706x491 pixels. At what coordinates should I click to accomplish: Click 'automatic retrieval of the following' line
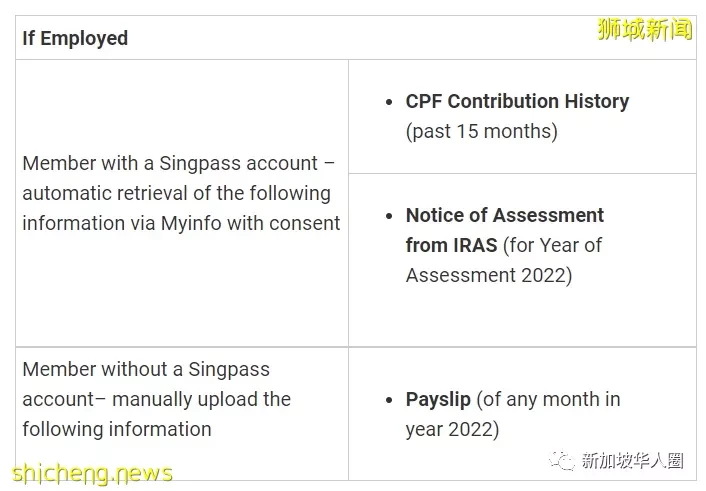pos(176,193)
